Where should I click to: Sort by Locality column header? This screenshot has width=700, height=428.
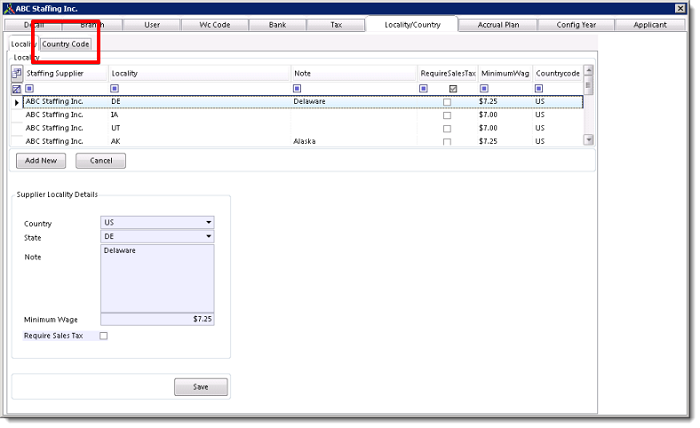point(200,73)
